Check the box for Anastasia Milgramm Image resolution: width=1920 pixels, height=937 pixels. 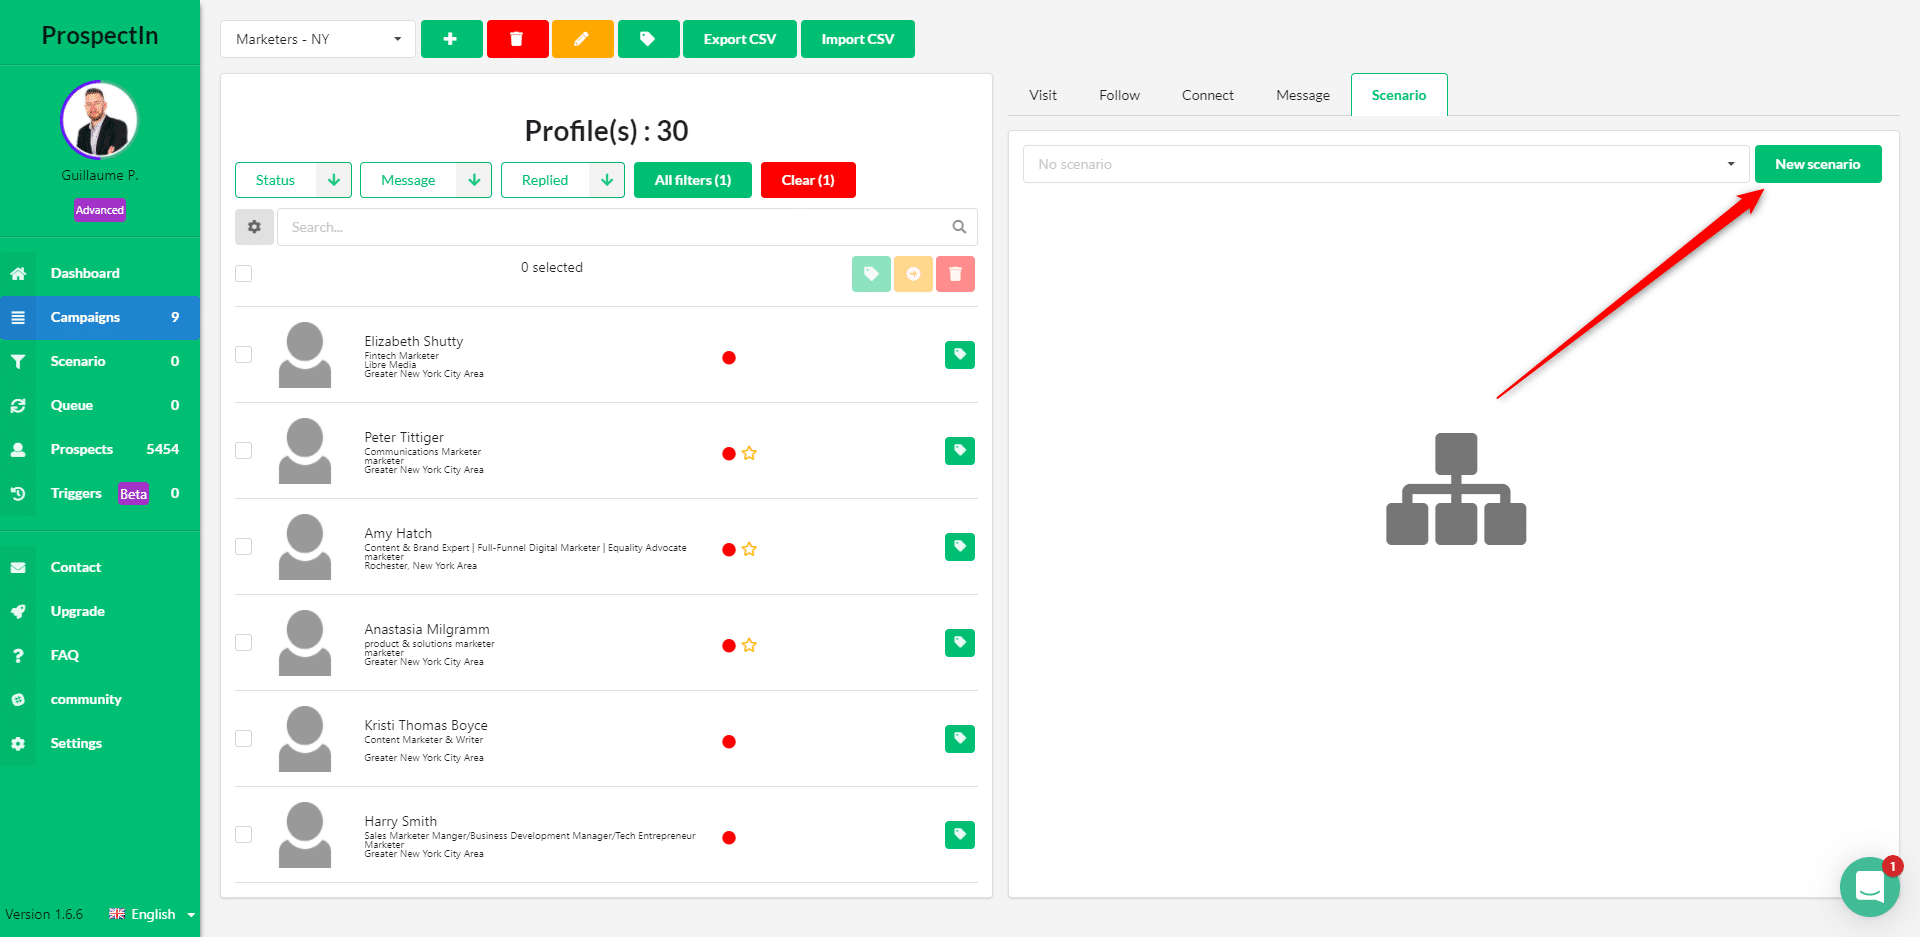244,642
